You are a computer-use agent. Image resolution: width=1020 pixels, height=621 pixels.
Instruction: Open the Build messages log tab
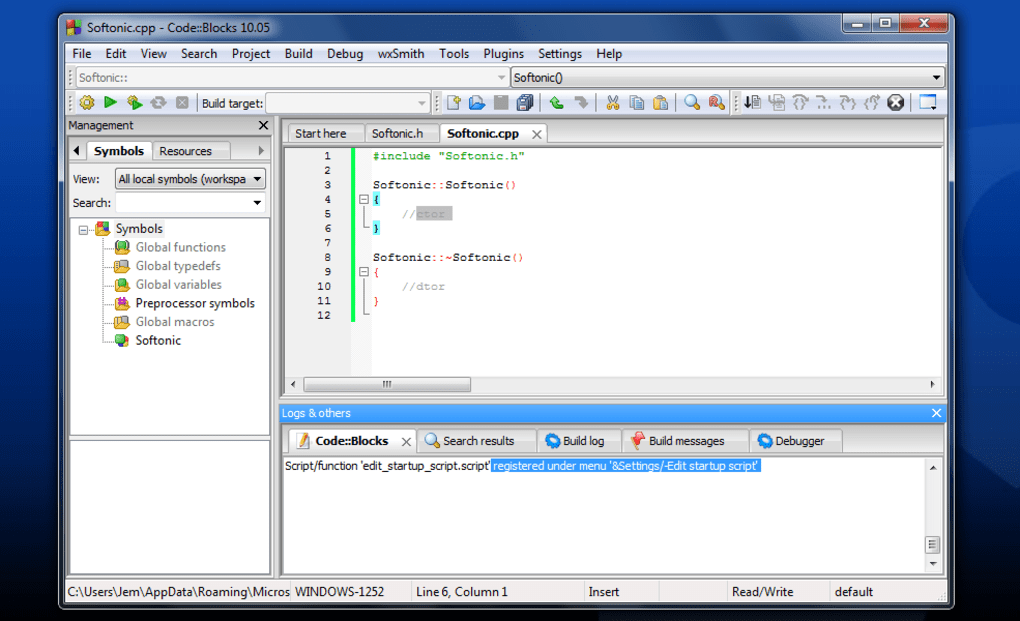(677, 441)
